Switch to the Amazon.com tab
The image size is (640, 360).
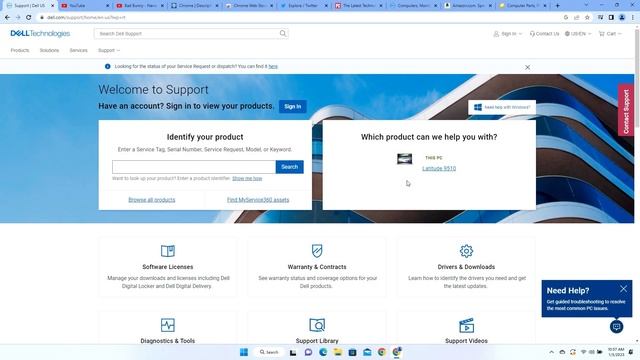(468, 6)
